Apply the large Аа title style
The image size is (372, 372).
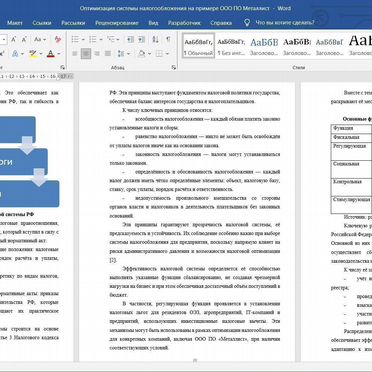pos(360,46)
